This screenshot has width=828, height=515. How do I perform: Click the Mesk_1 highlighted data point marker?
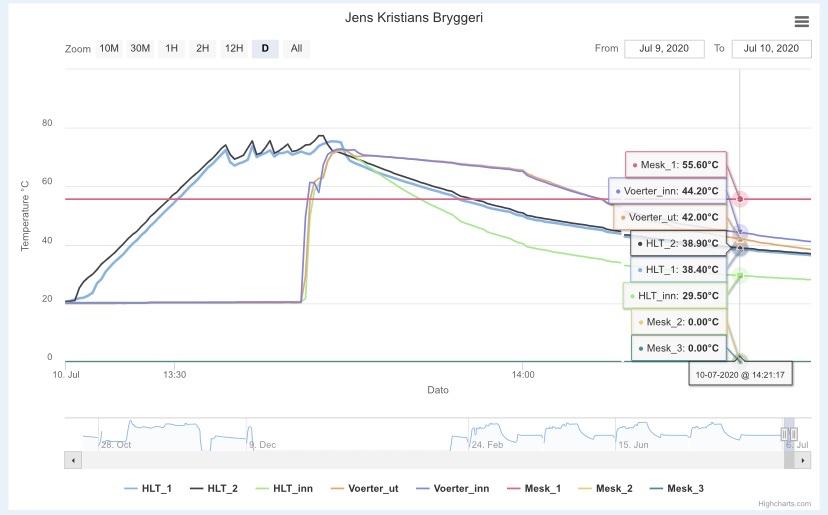click(740, 199)
